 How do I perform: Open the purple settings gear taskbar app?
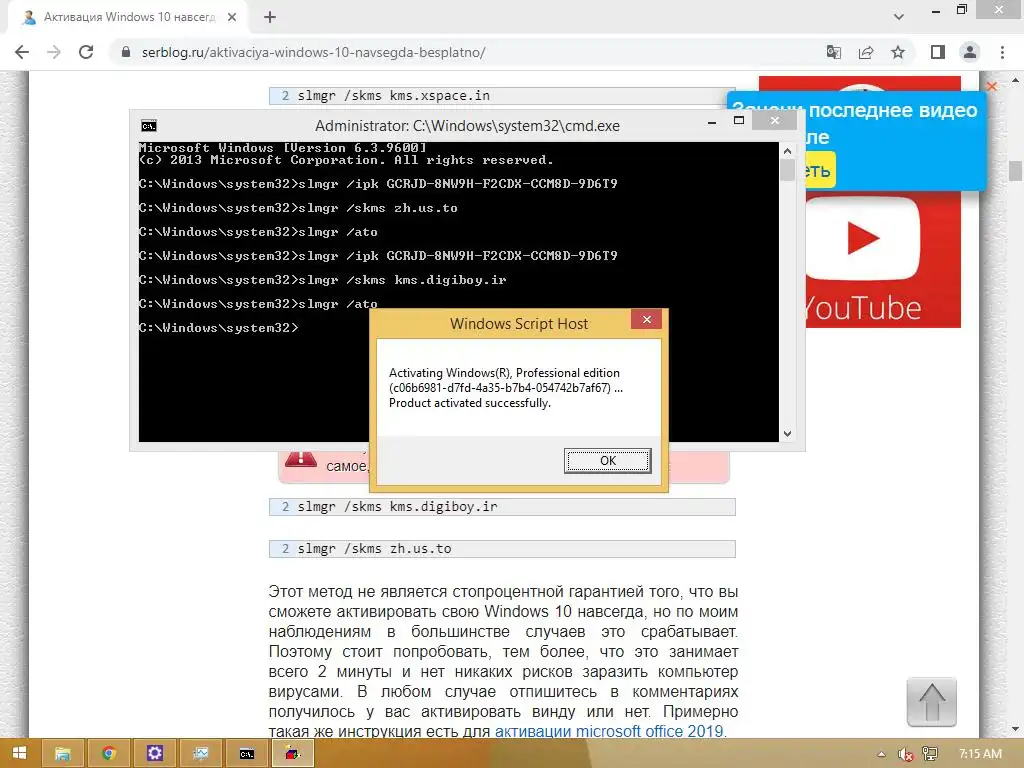click(x=155, y=754)
